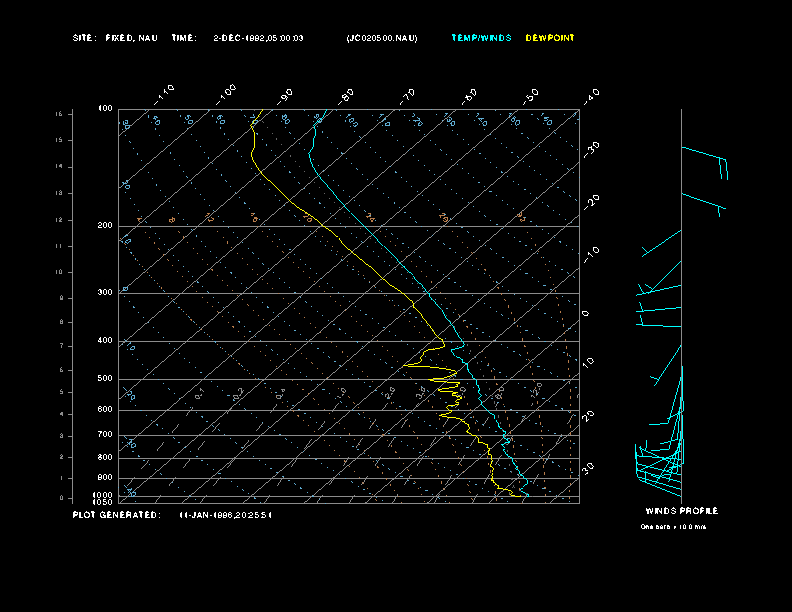Click the 500 pressure level label
792x612 pixels.
(105, 379)
